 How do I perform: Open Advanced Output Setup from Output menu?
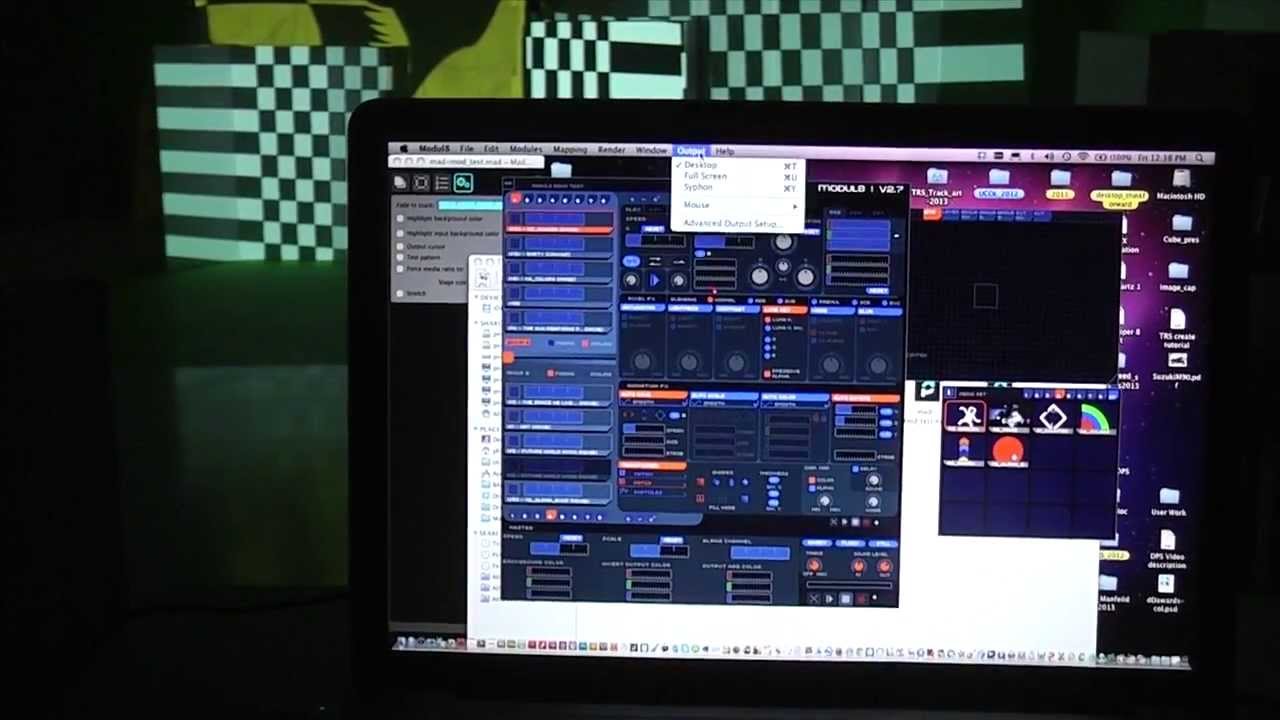(737, 223)
